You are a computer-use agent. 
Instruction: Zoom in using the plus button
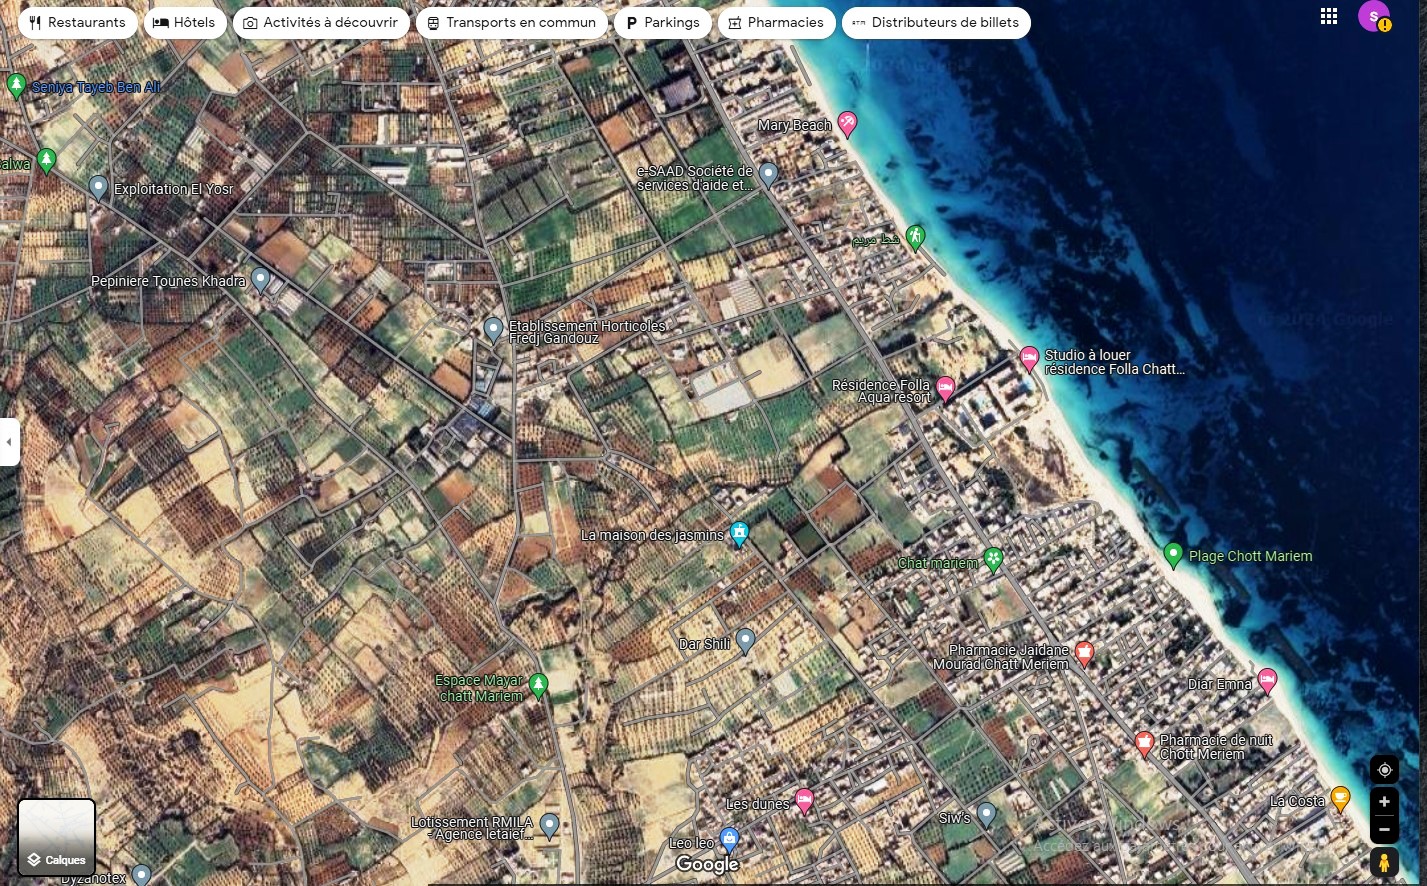(x=1384, y=802)
